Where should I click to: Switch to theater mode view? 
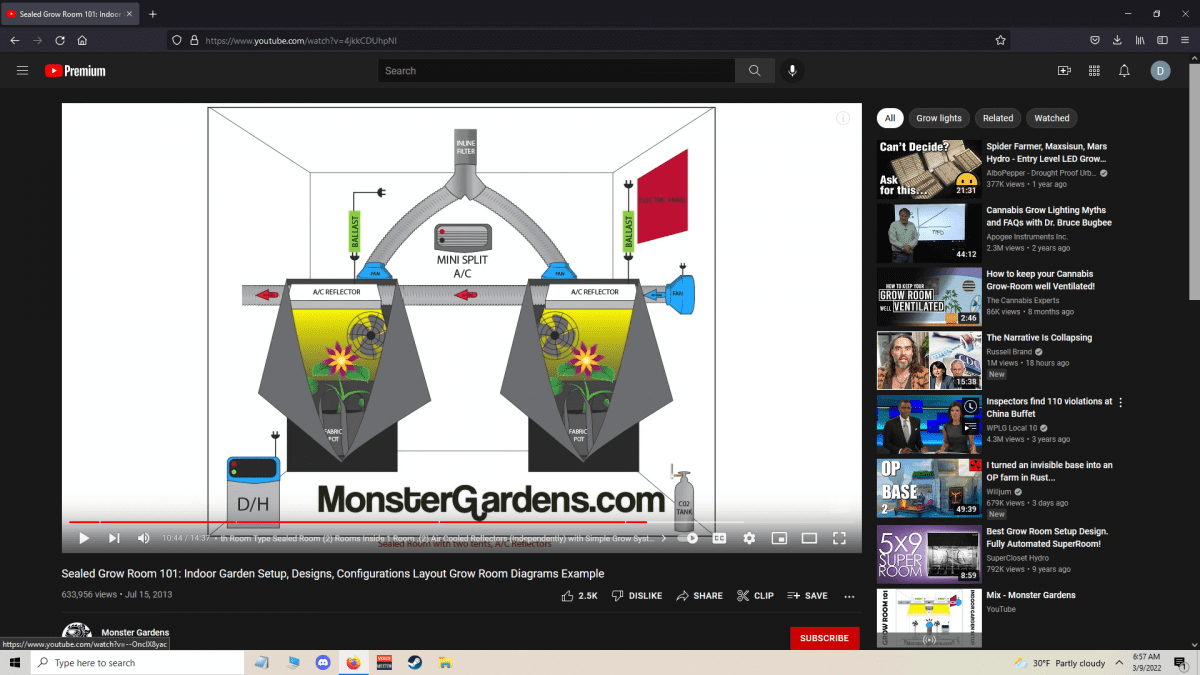809,538
